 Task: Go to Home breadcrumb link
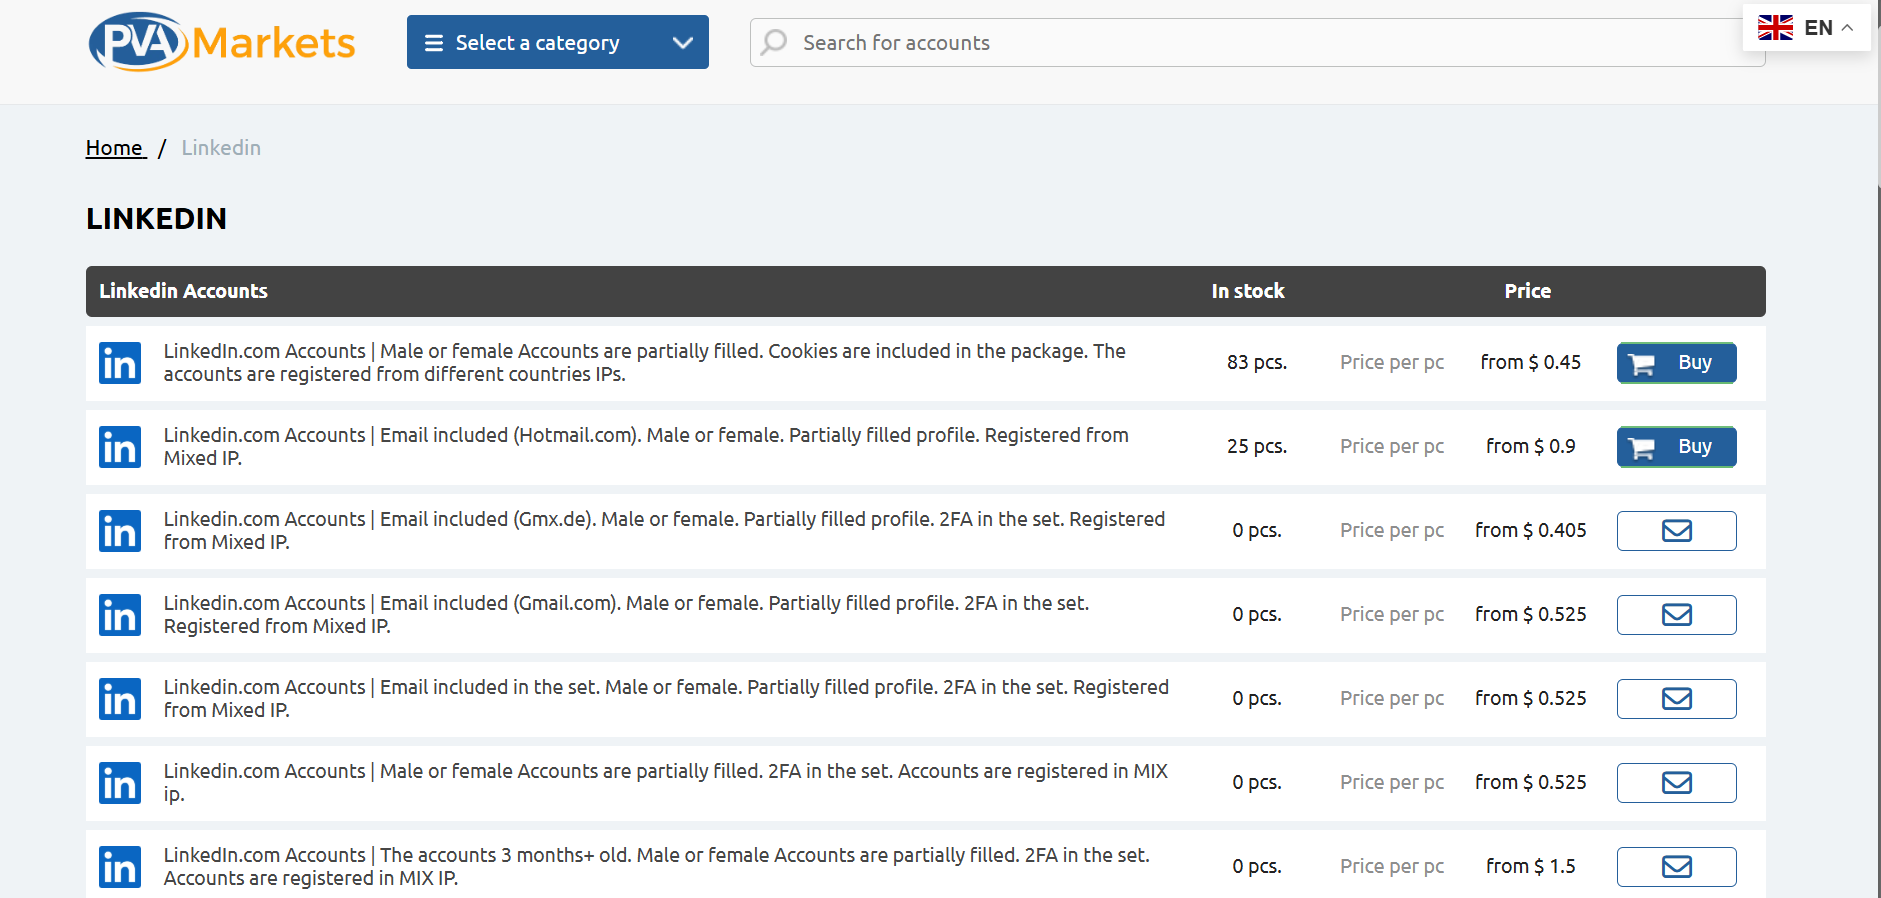115,148
